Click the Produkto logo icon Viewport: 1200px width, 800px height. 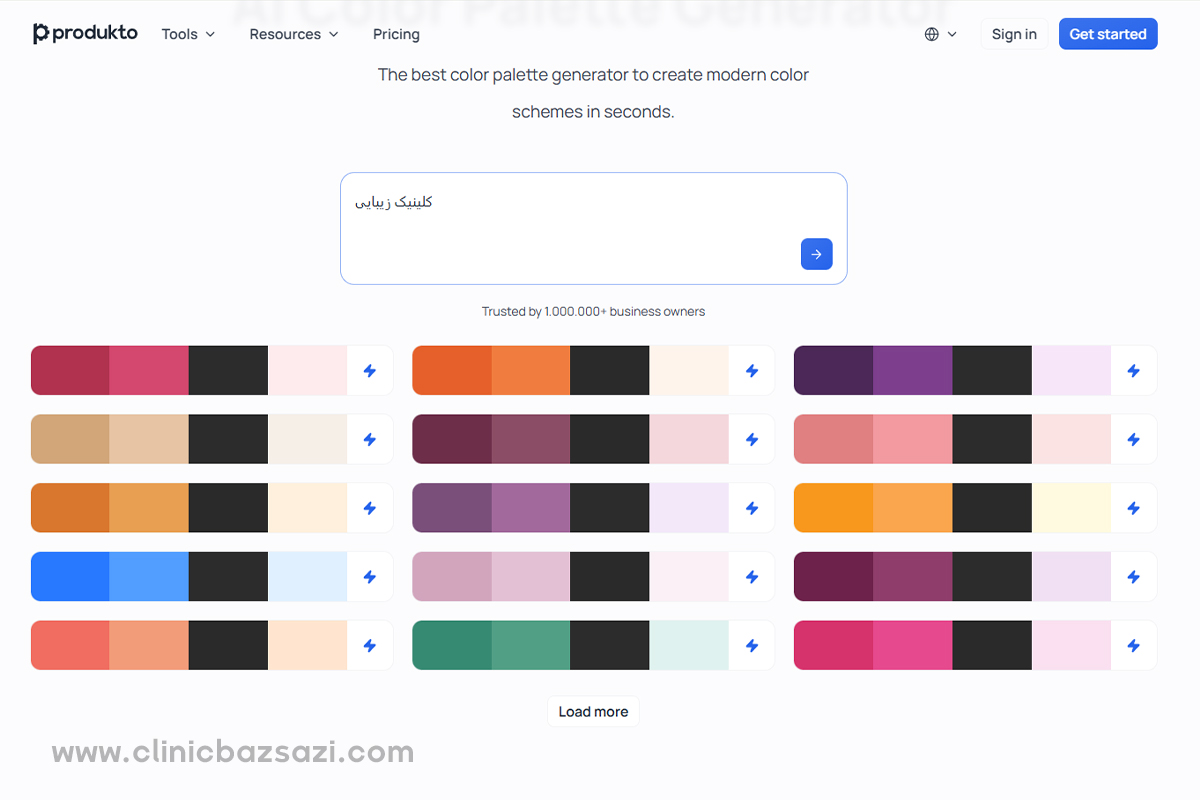pos(41,34)
